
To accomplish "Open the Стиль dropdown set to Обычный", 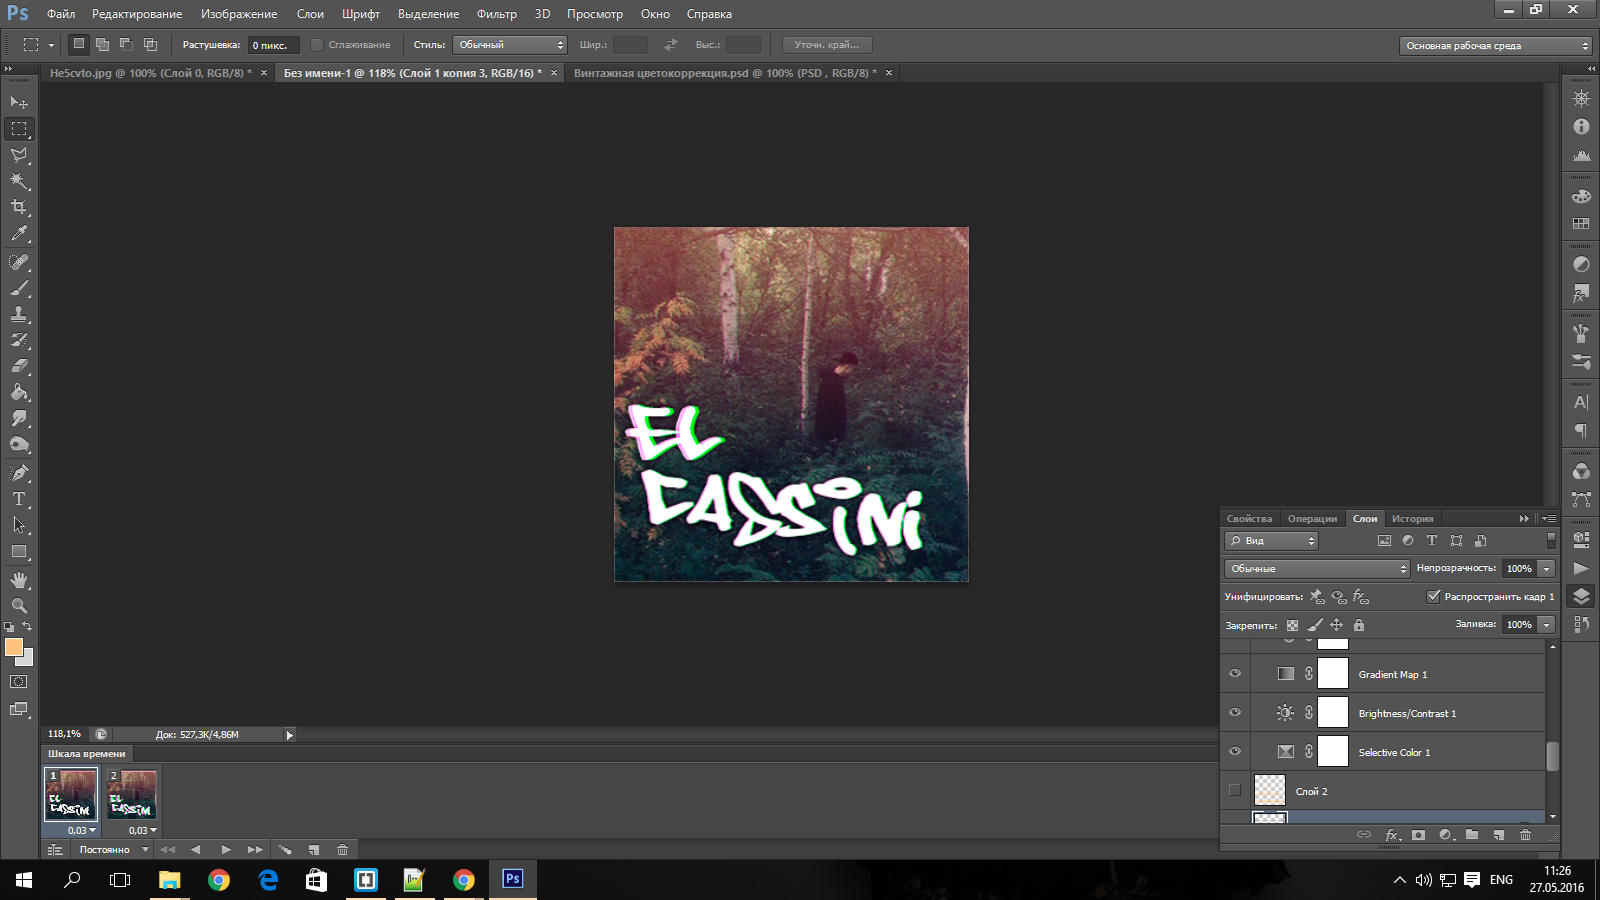I will (x=510, y=45).
